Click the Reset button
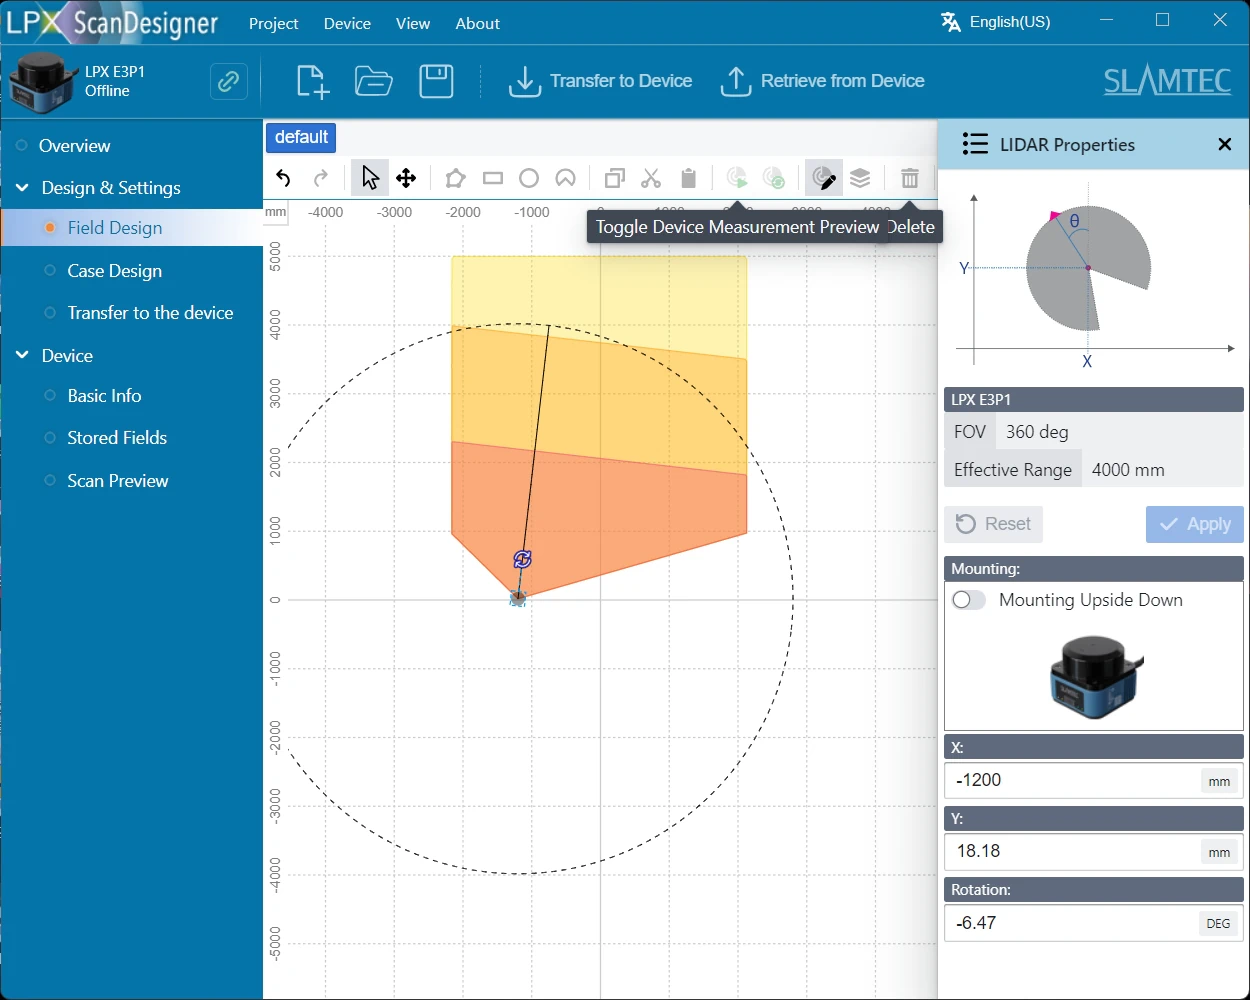 tap(993, 524)
